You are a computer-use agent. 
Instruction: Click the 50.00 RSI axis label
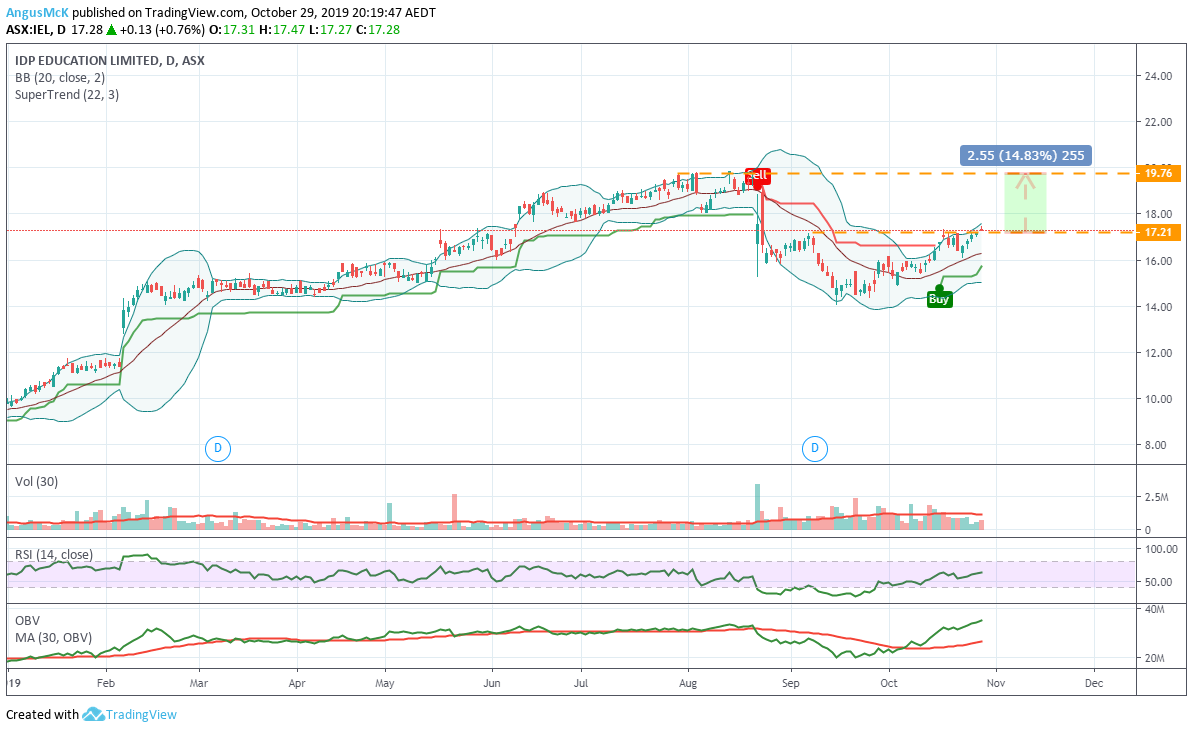[1158, 582]
